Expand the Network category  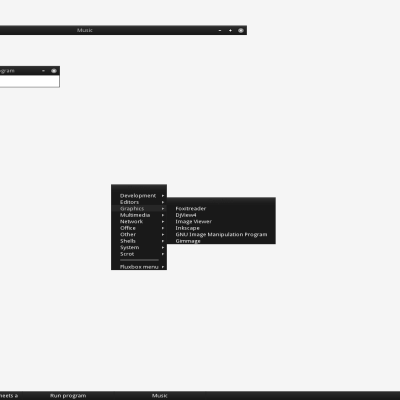click(x=139, y=222)
